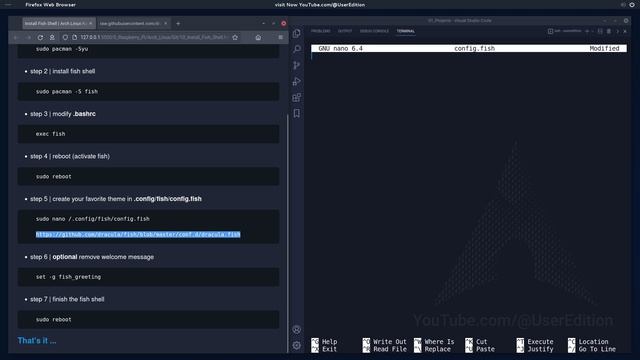Viewport: 640px width, 360px height.
Task: Switch to the Problems panel tab
Action: pos(321,31)
